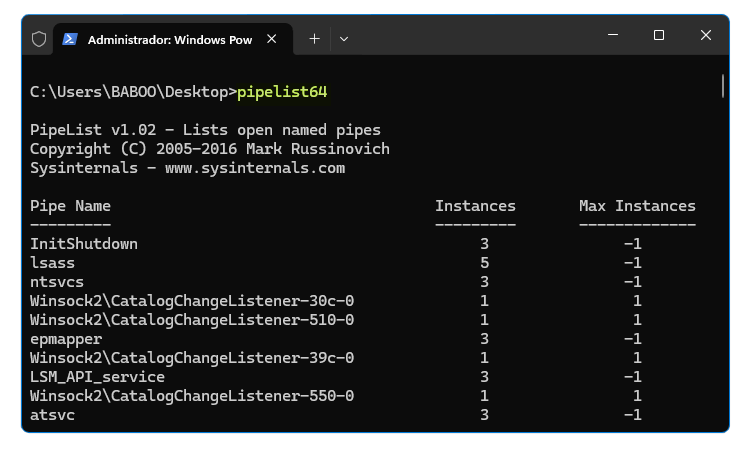Screen dimensions: 746x450
Task: Minimize the terminal window
Action: (613, 35)
